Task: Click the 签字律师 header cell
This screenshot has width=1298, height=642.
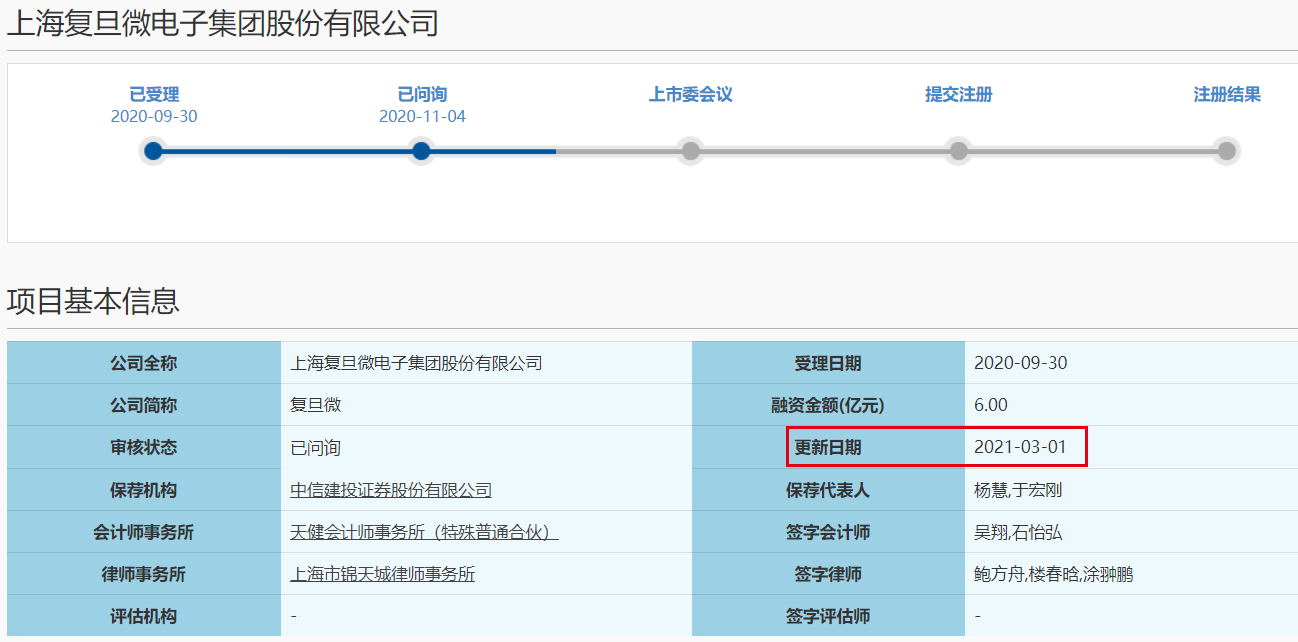Action: coord(828,573)
